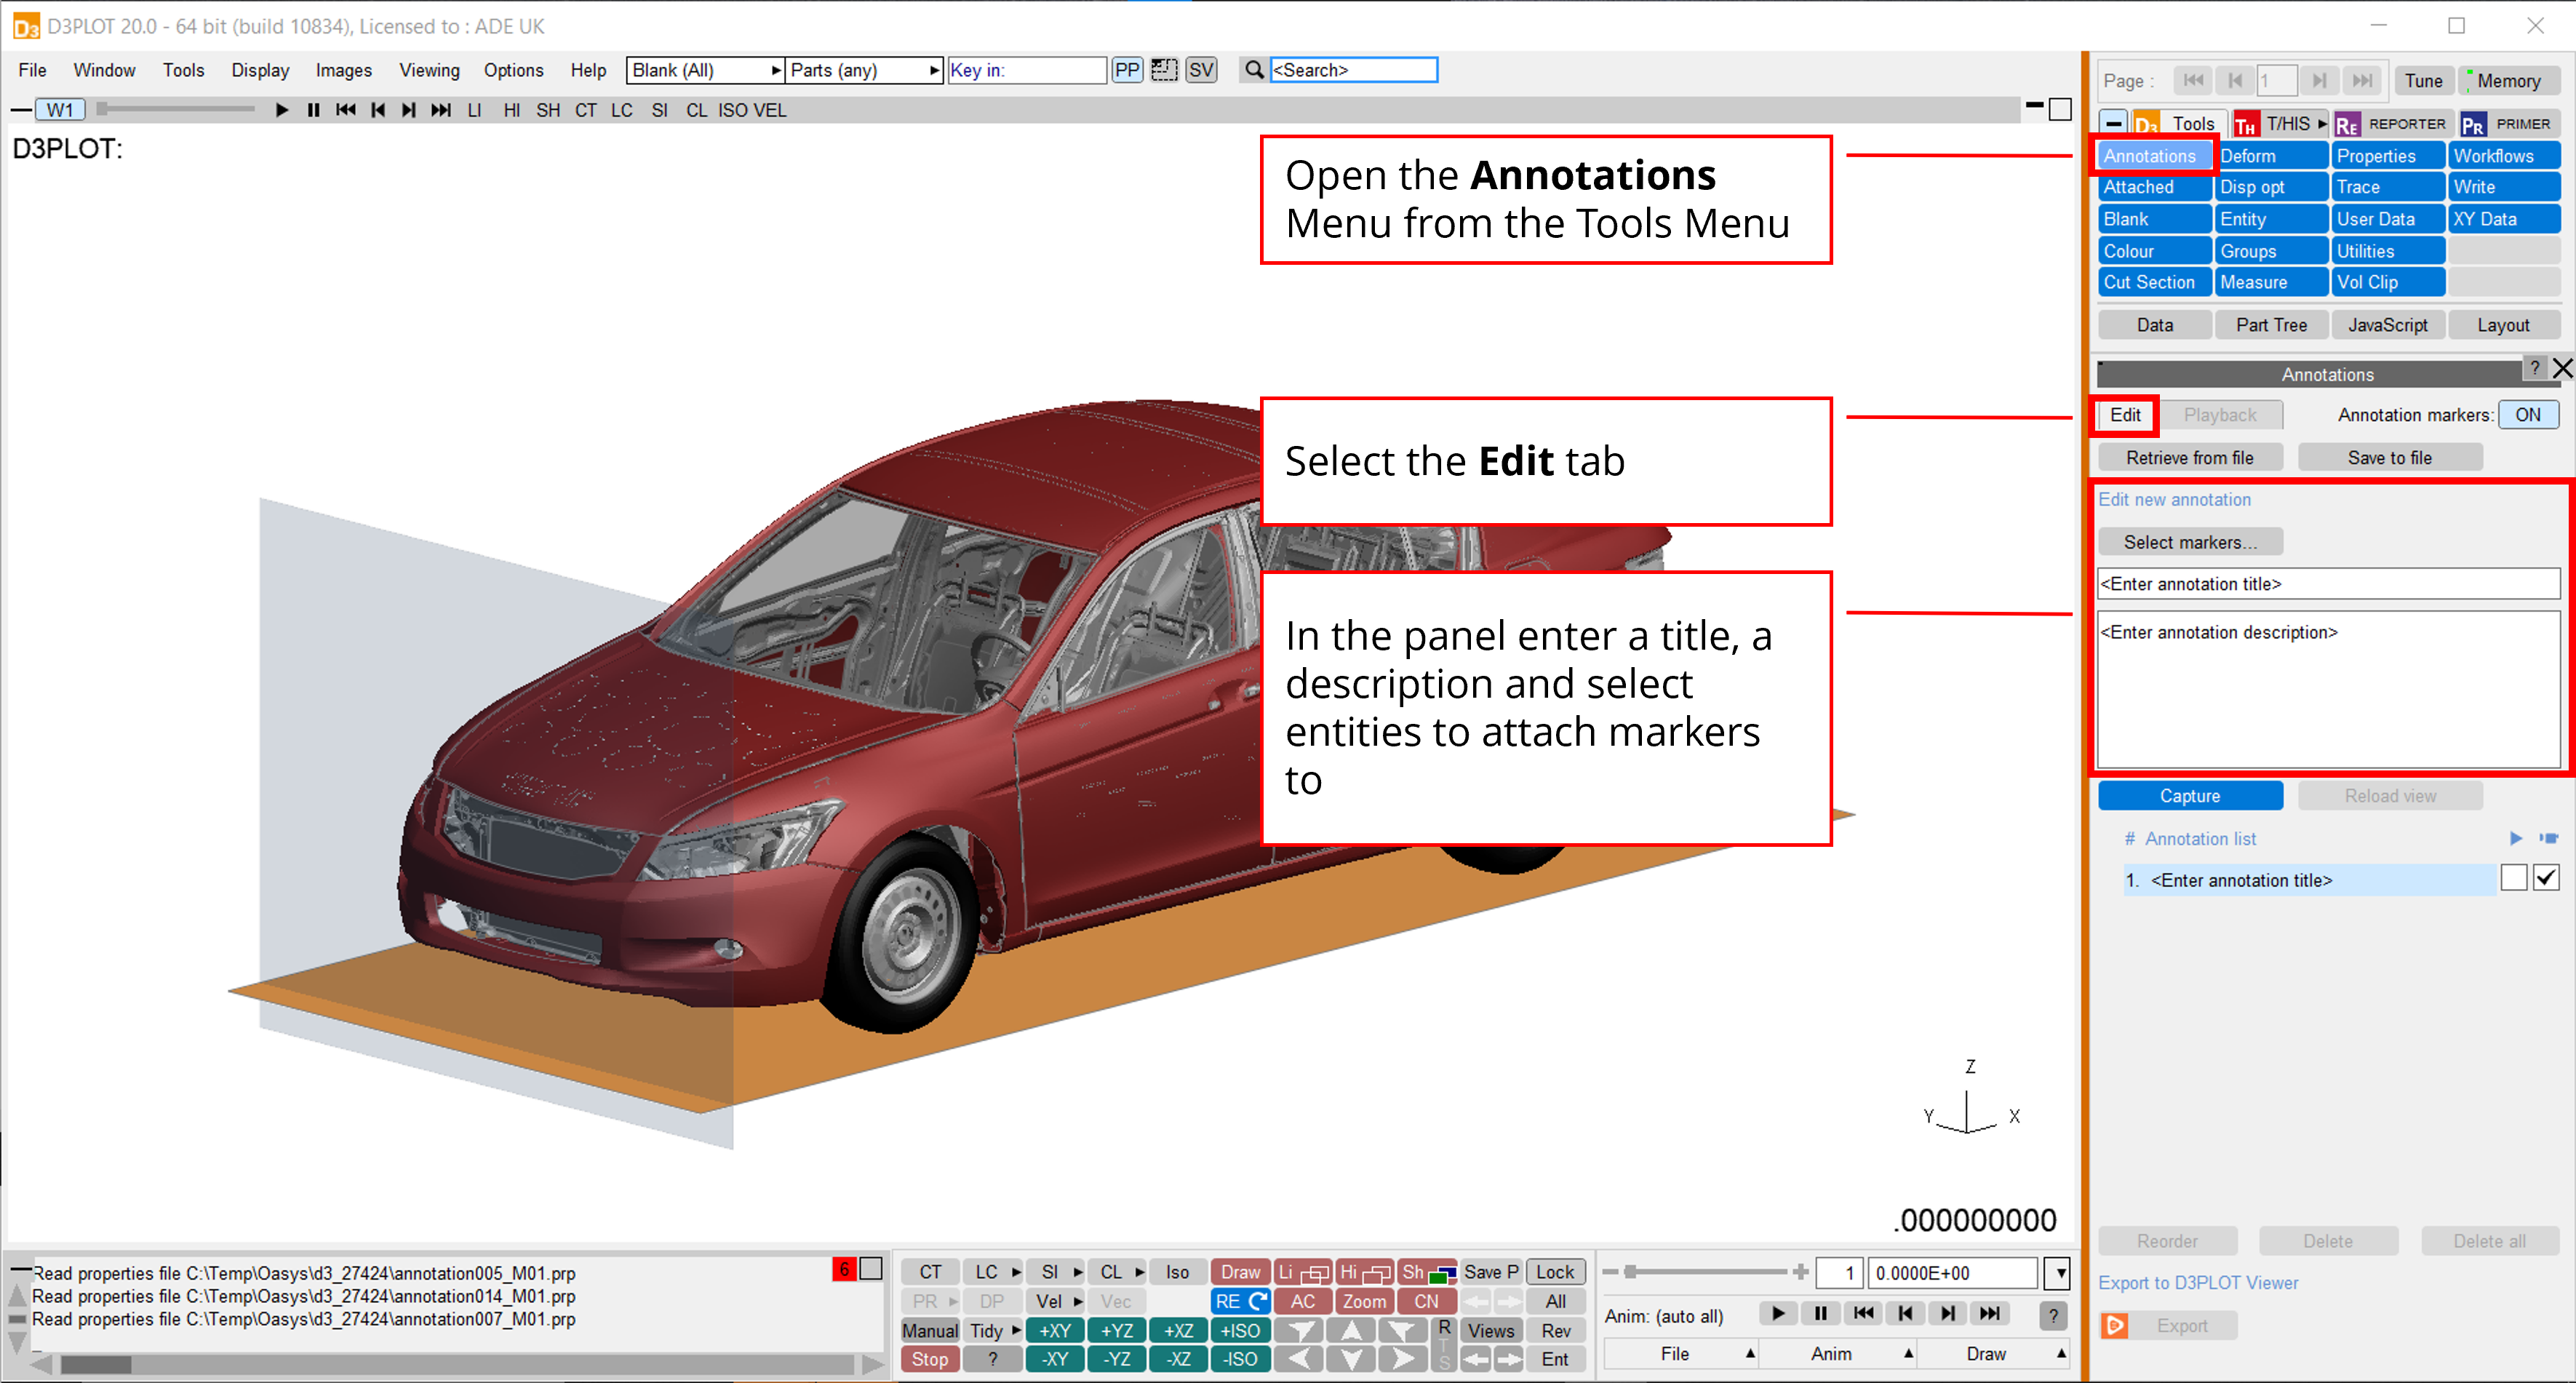Toggle Annotation markers ON switch
This screenshot has height=1383, width=2576.
click(2527, 415)
